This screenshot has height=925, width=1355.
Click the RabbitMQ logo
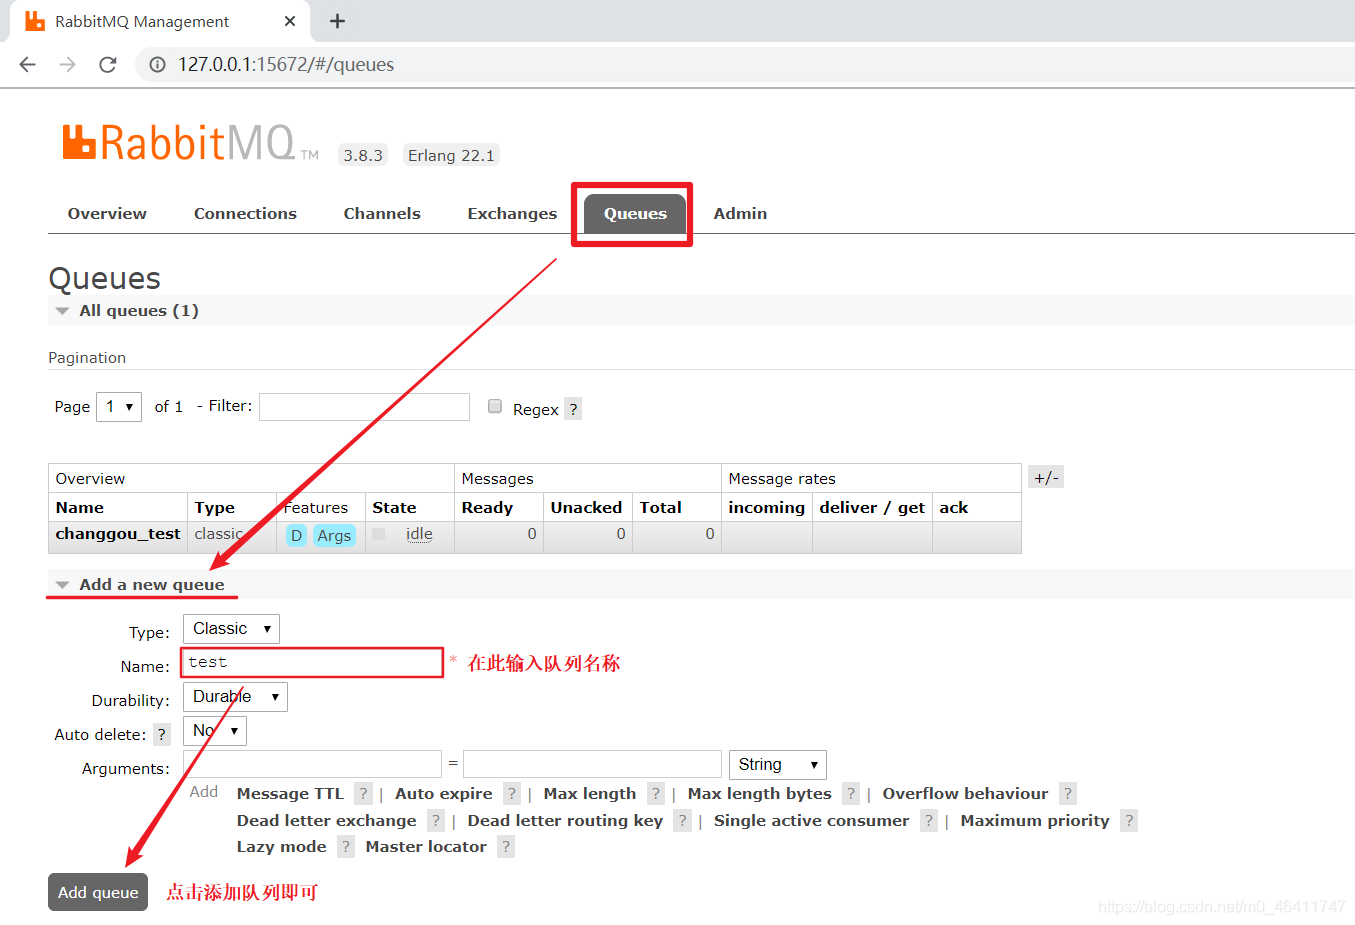pyautogui.click(x=190, y=143)
